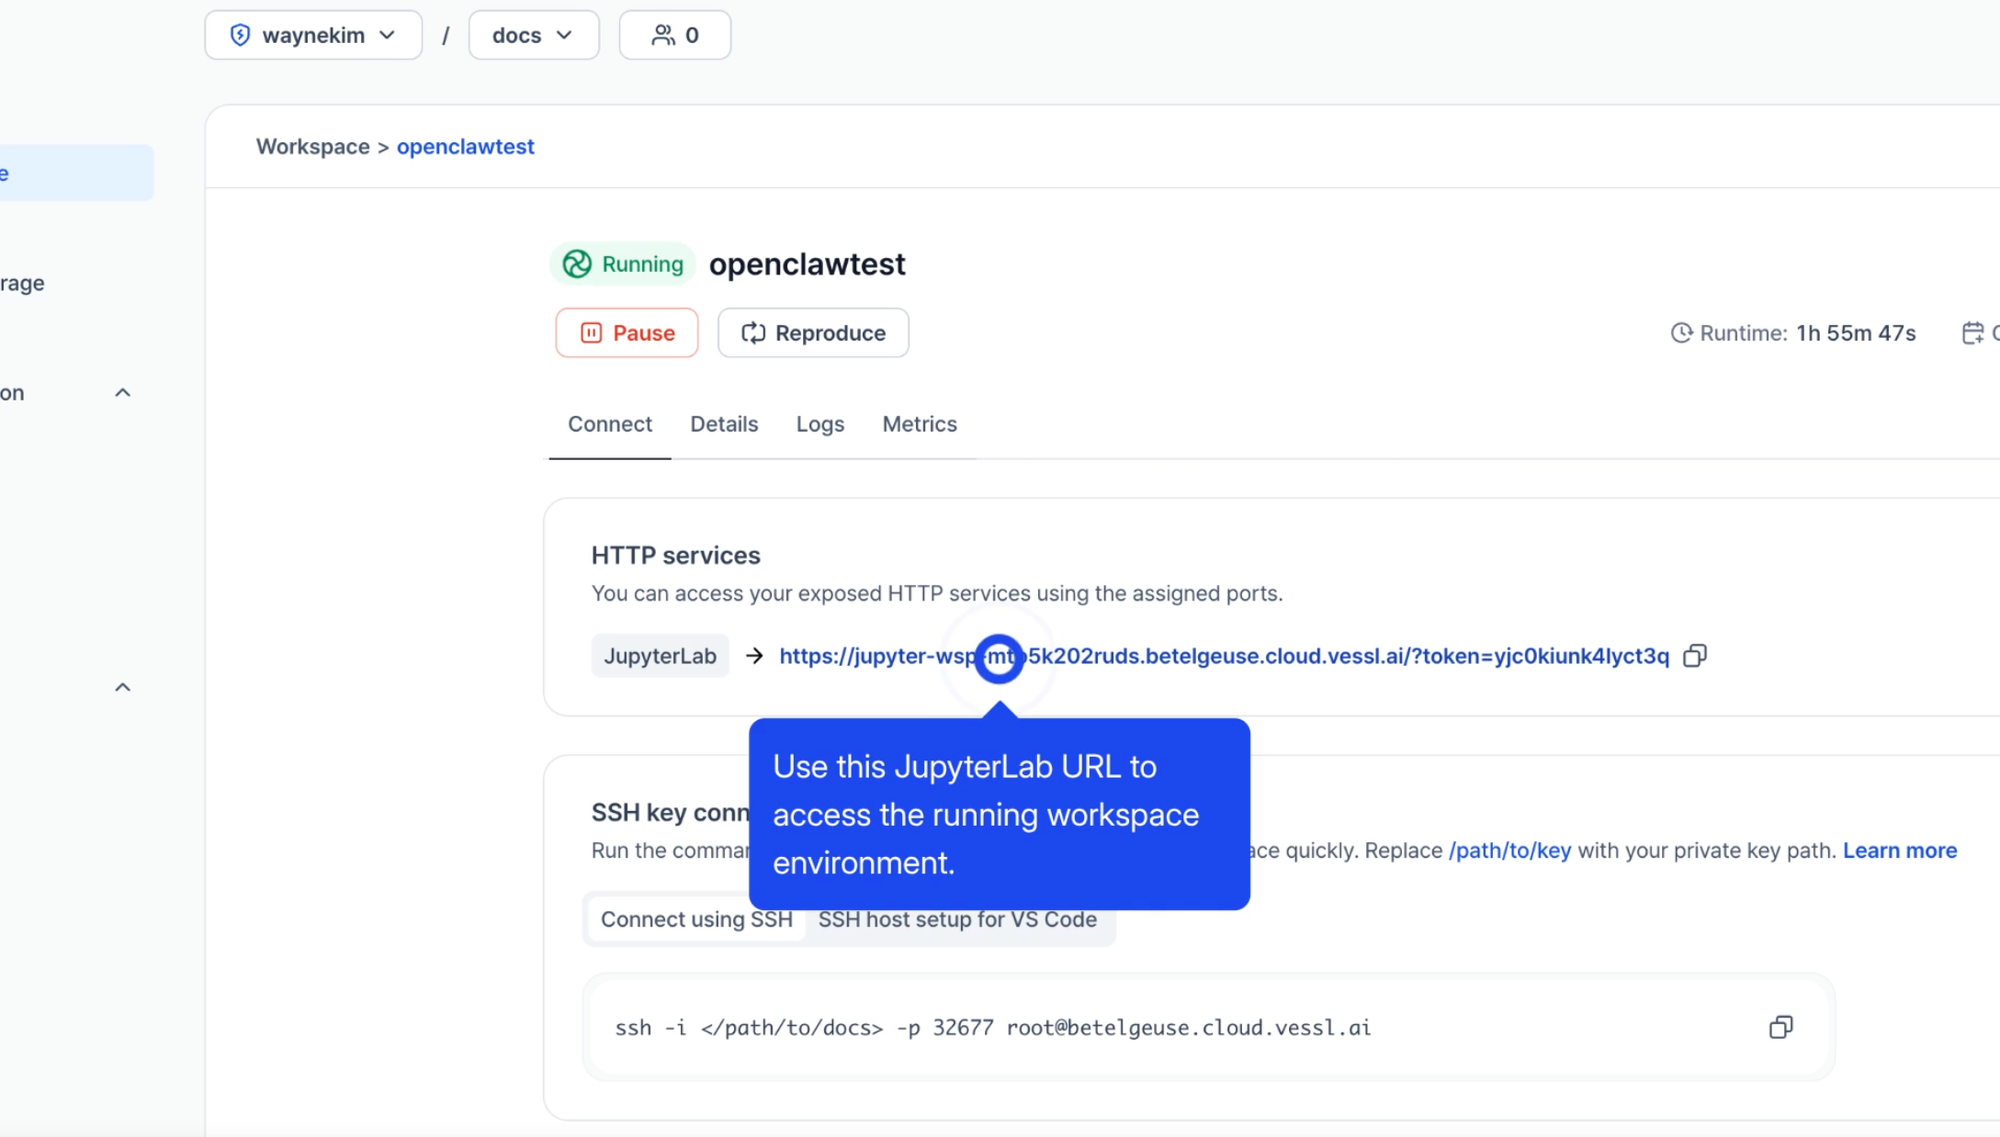Open the waynekim organization dropdown

click(313, 35)
